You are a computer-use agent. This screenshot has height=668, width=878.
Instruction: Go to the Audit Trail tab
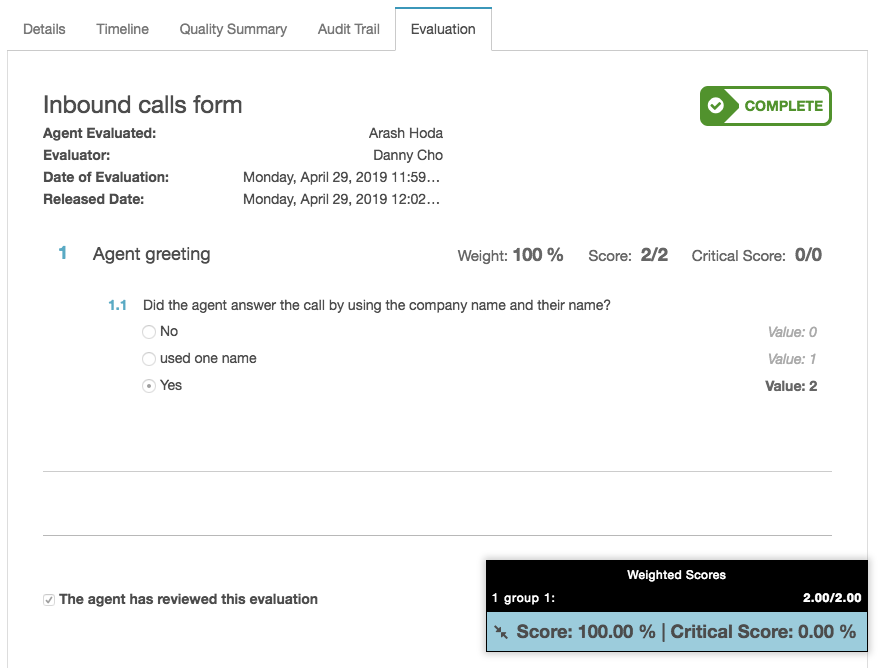[x=348, y=29]
